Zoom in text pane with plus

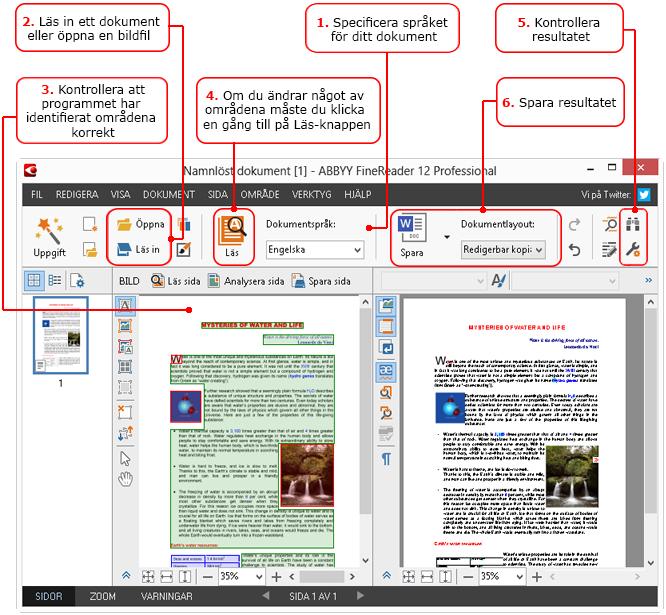pyautogui.click(x=537, y=577)
